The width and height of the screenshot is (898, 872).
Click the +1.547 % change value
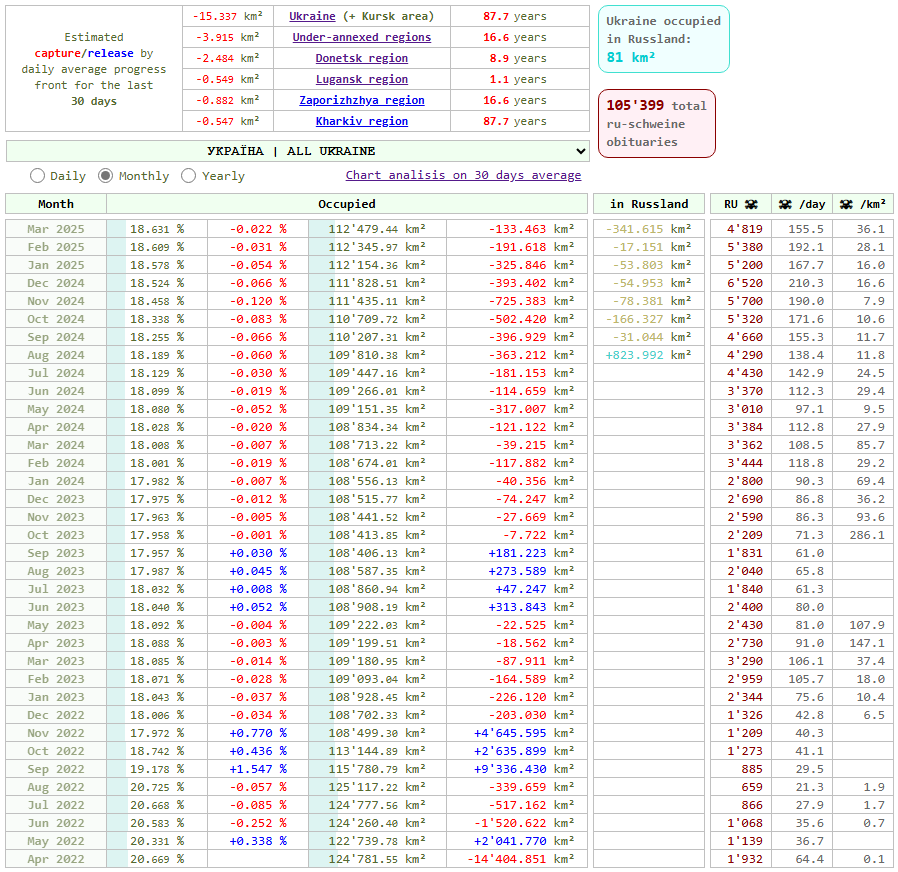click(258, 769)
